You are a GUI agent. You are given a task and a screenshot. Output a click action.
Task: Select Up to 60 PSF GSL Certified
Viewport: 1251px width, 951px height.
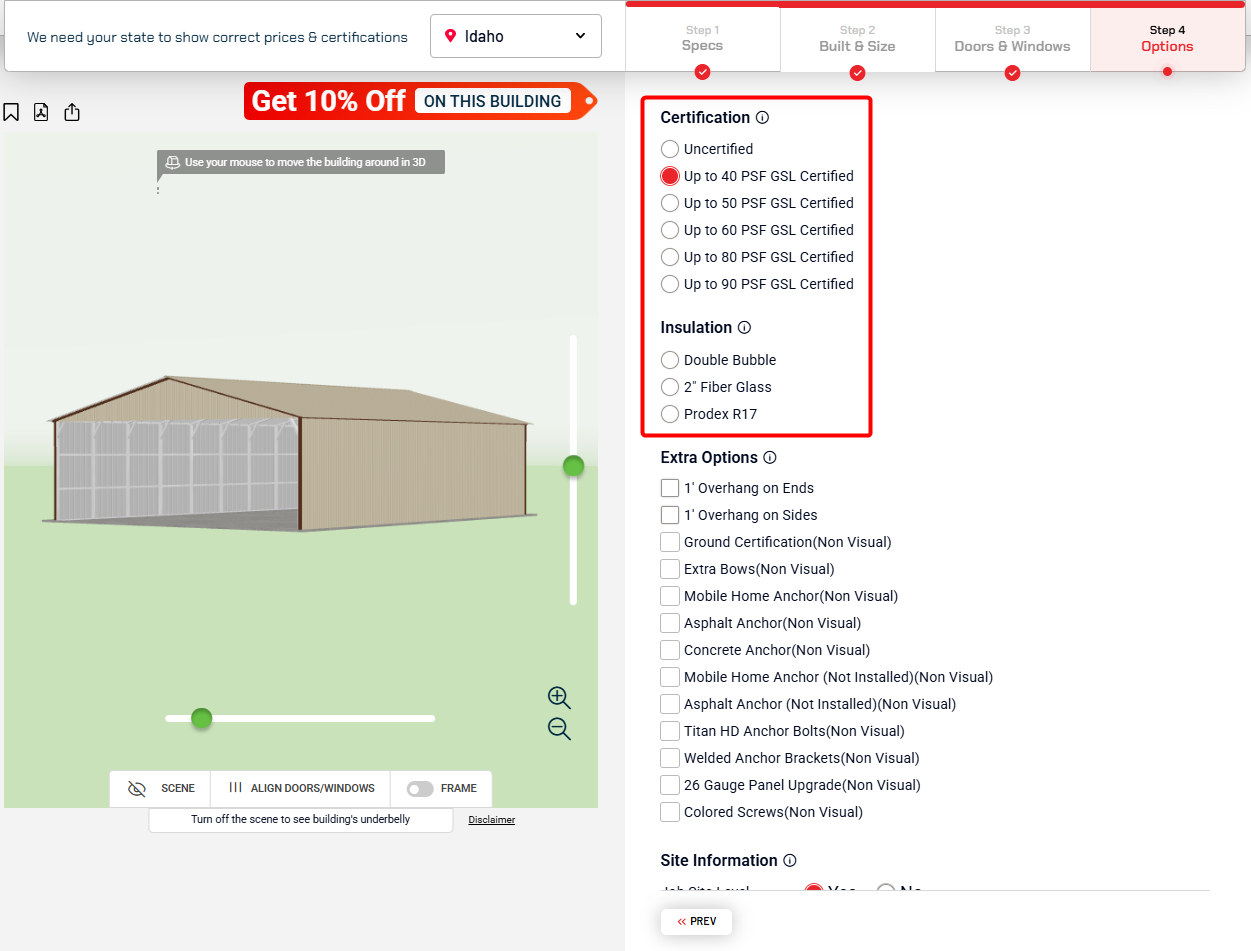(x=670, y=230)
